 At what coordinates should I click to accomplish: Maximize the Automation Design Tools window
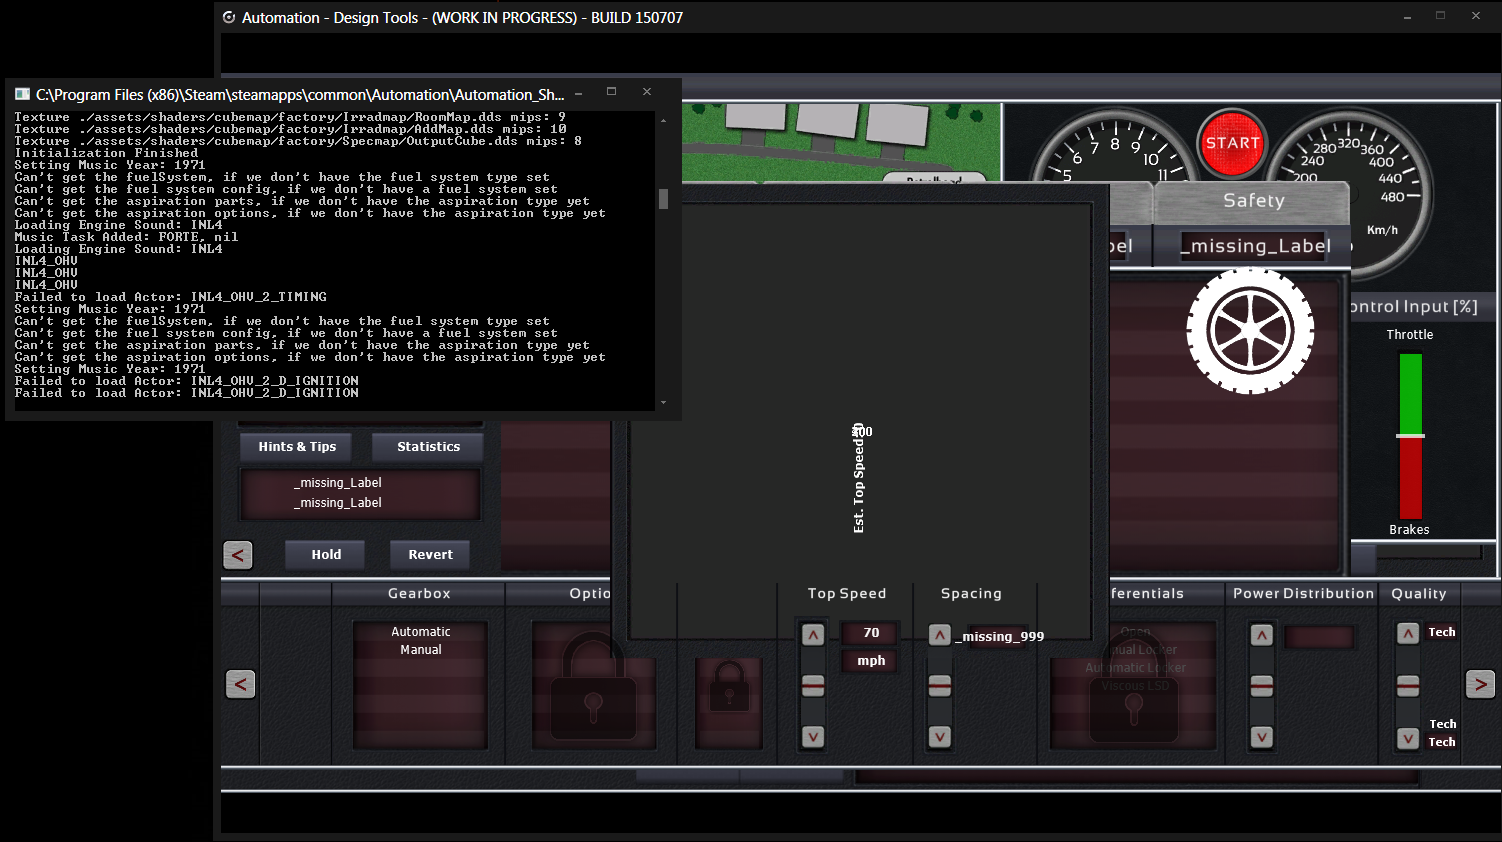1440,16
